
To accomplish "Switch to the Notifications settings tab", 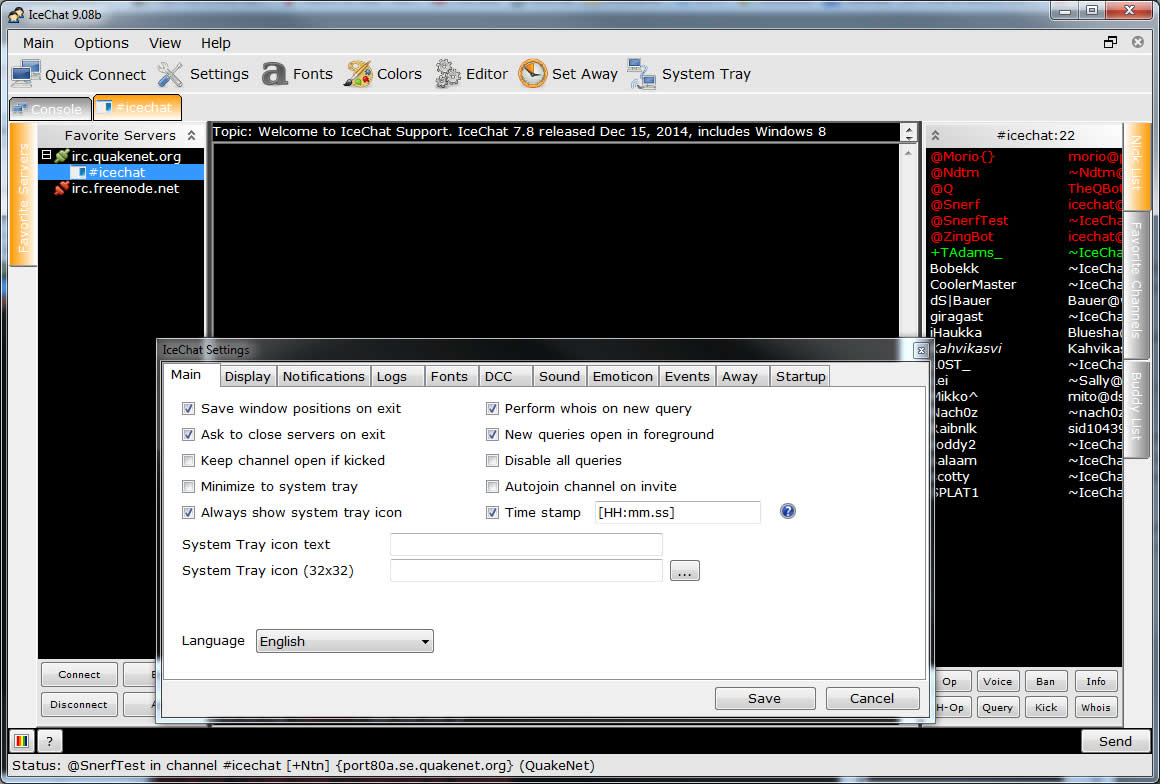I will 324,376.
